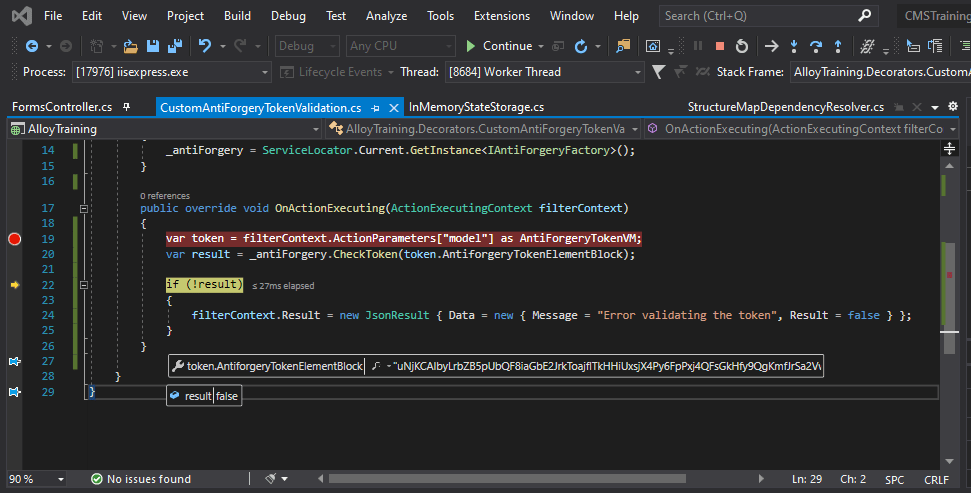
Task: Click the SPC indentation indicator
Action: click(x=894, y=479)
